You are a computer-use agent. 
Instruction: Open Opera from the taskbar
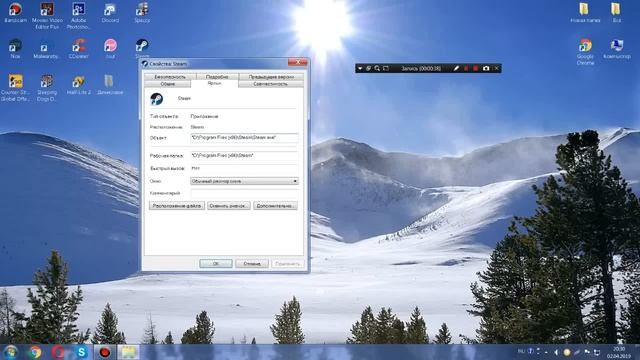(x=58, y=352)
